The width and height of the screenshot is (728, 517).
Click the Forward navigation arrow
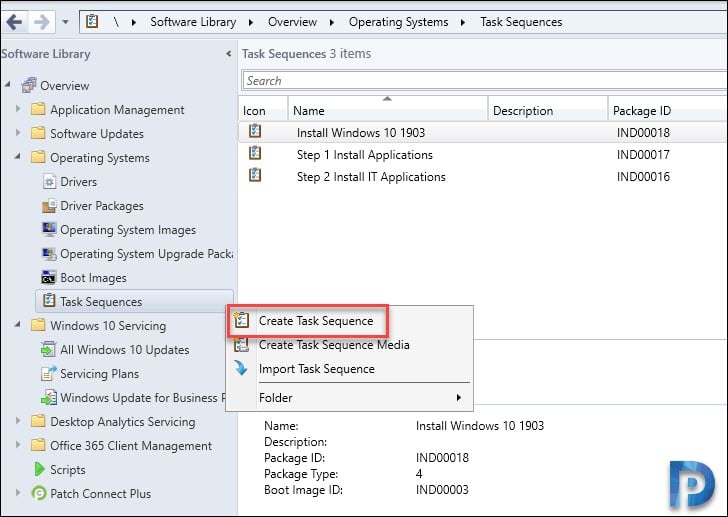[x=42, y=22]
